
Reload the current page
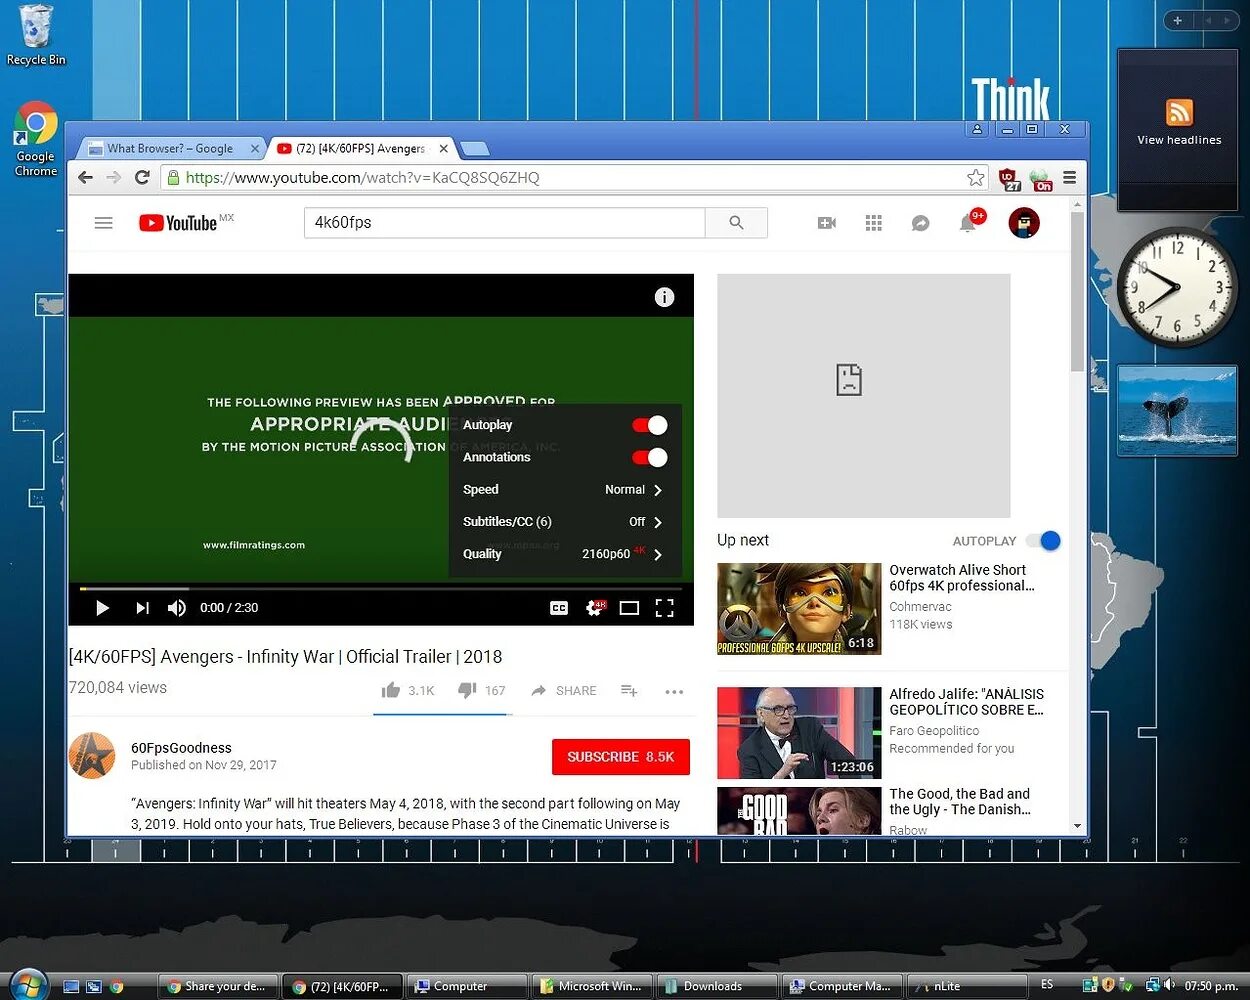point(142,178)
